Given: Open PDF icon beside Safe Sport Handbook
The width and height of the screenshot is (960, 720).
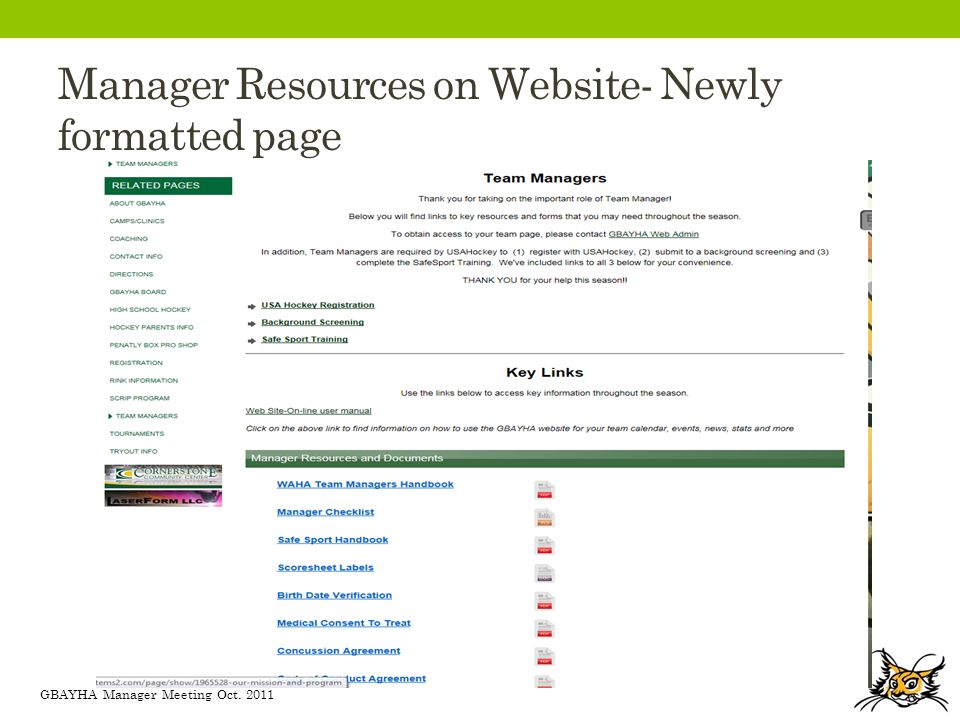Looking at the screenshot, I should (x=544, y=546).
